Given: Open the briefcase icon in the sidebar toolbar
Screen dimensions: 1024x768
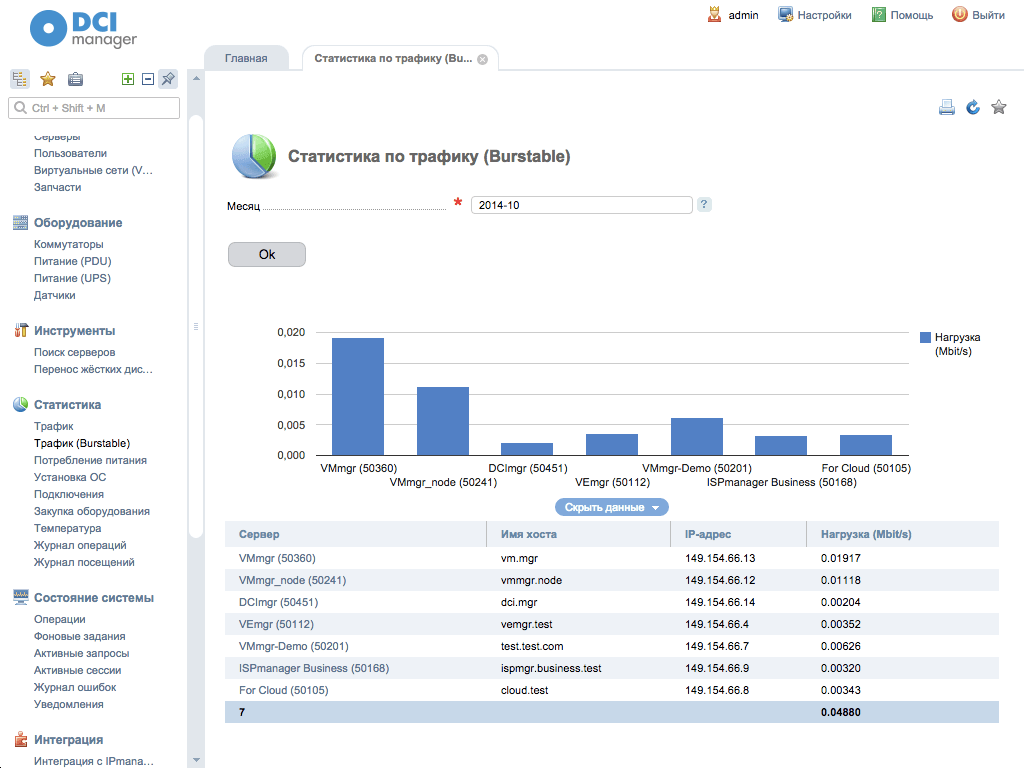Looking at the screenshot, I should 75,78.
